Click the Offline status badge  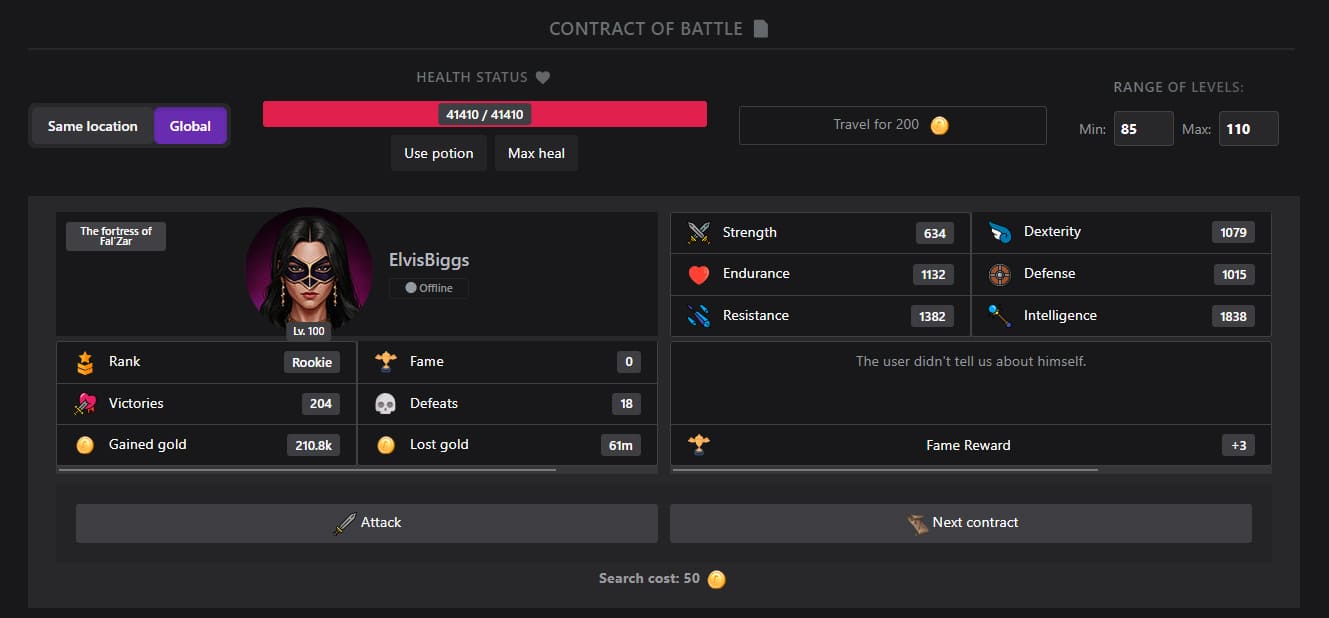[x=429, y=288]
